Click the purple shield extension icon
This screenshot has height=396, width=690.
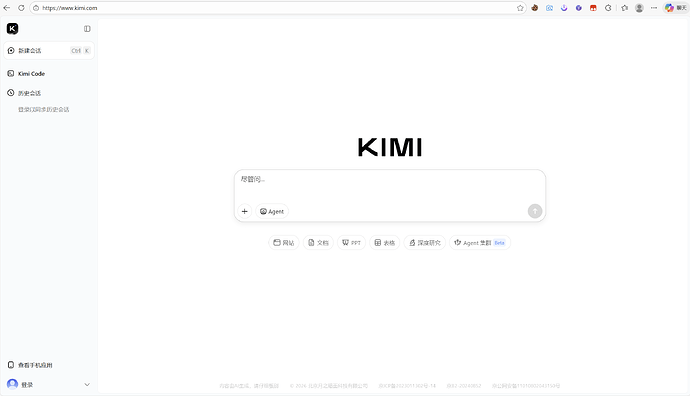click(579, 8)
